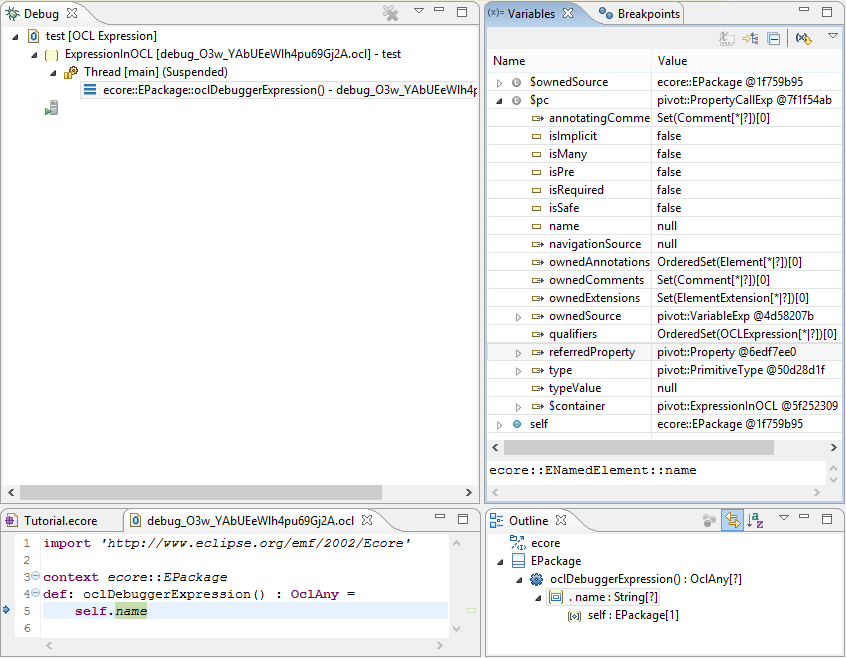Toggle alphabetical sort in Outline toolbar
Screen dimensions: 846x658
point(755,520)
